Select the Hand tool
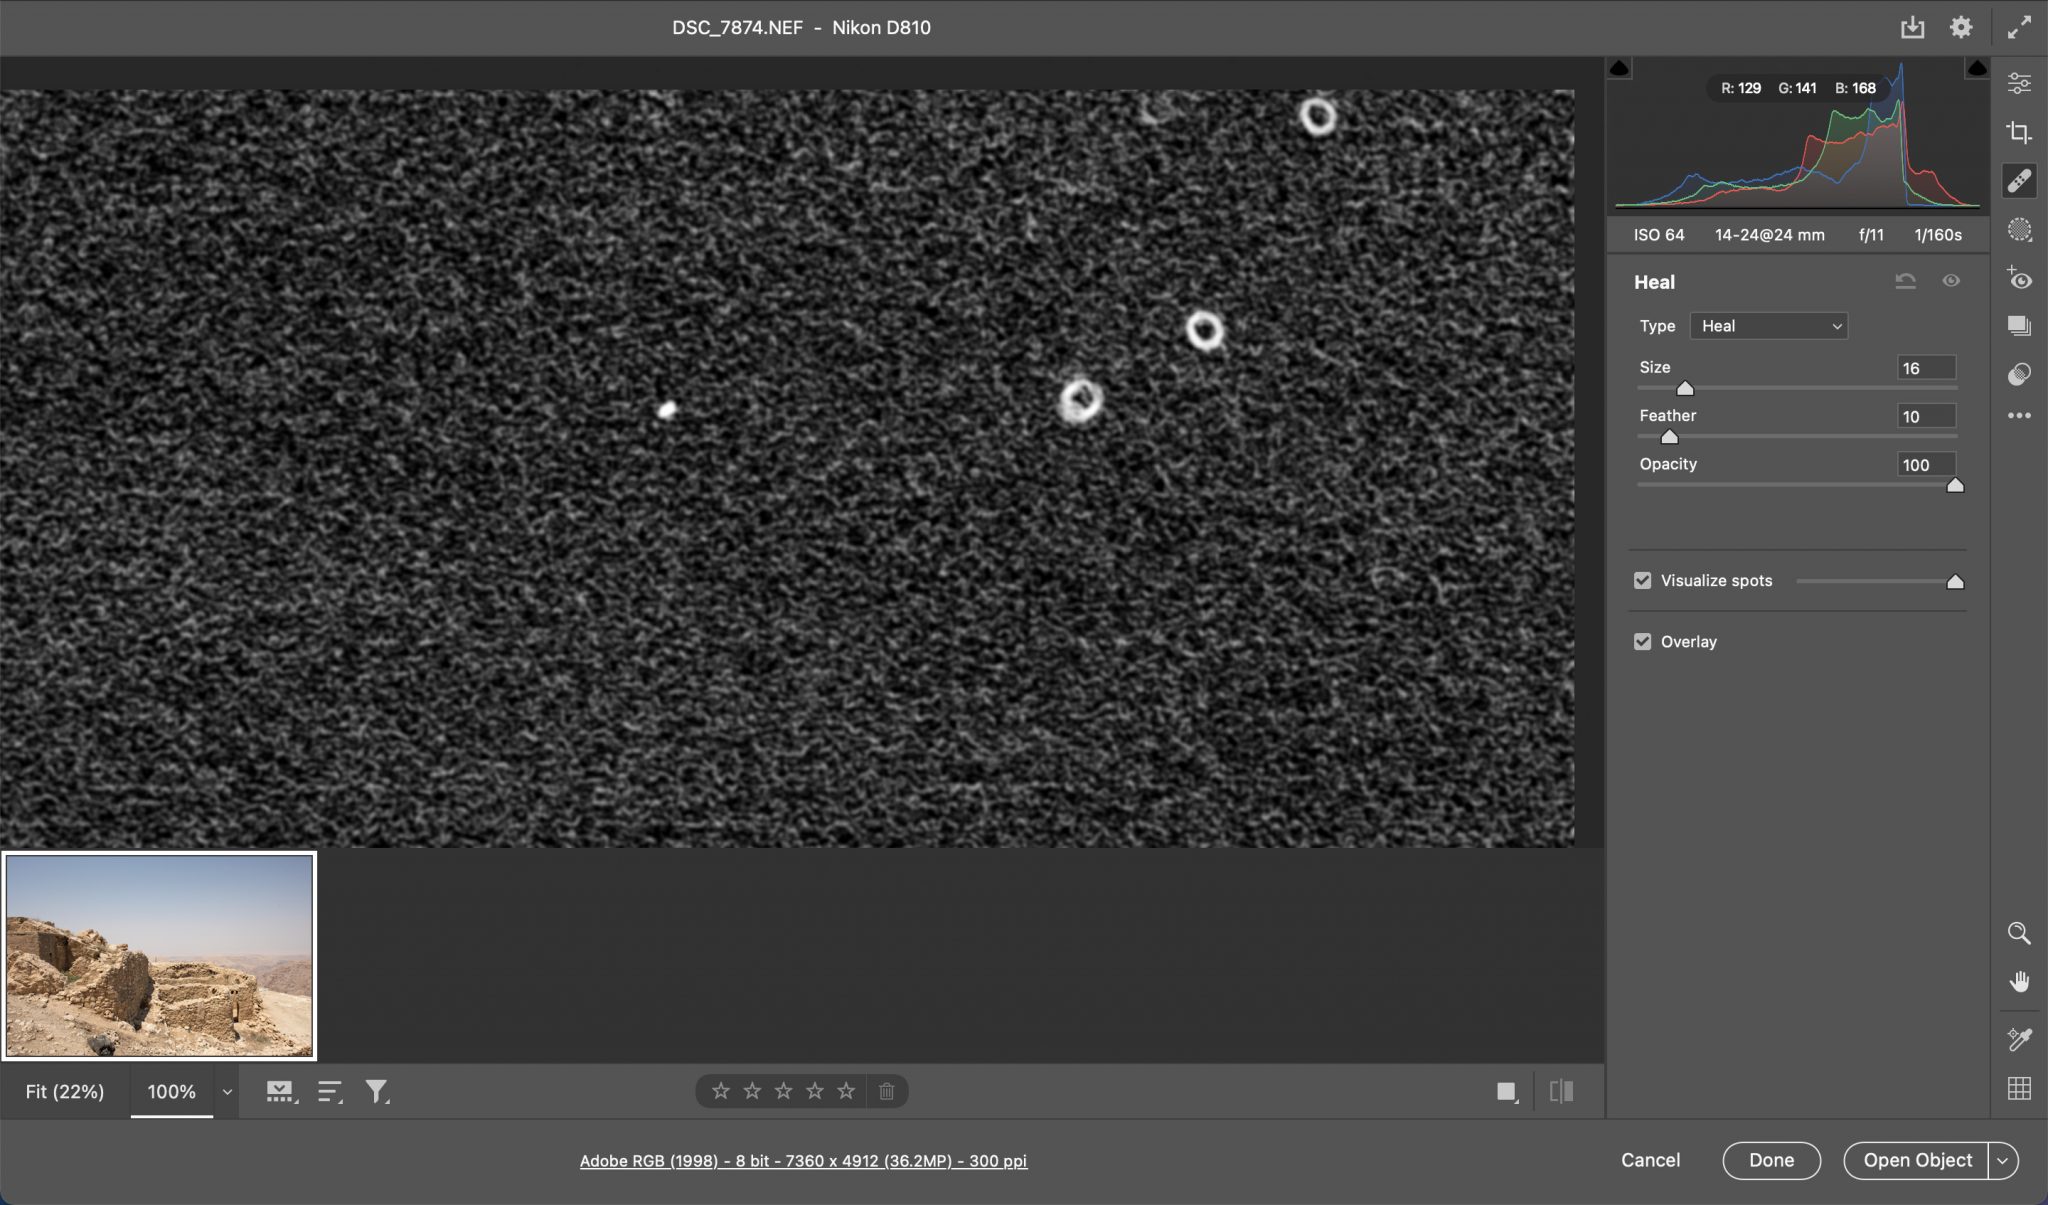The image size is (2048, 1205). click(x=2021, y=980)
